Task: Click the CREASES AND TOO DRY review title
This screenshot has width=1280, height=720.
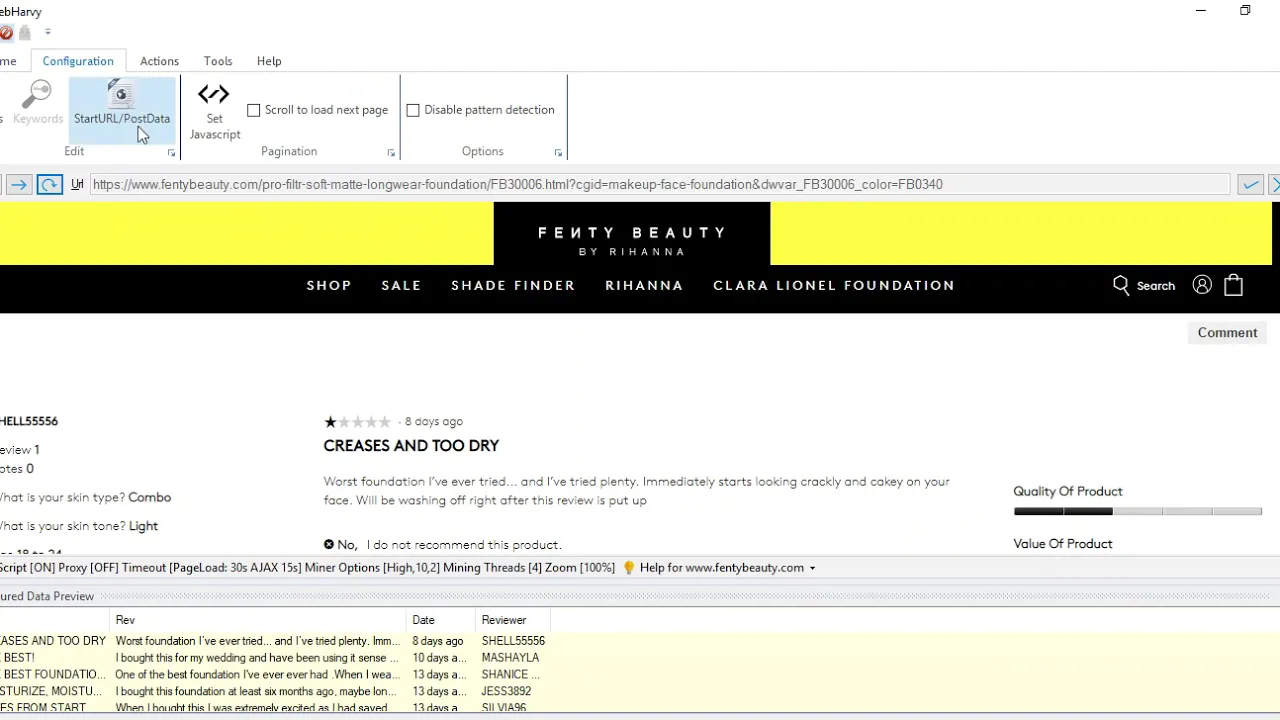Action: (411, 446)
